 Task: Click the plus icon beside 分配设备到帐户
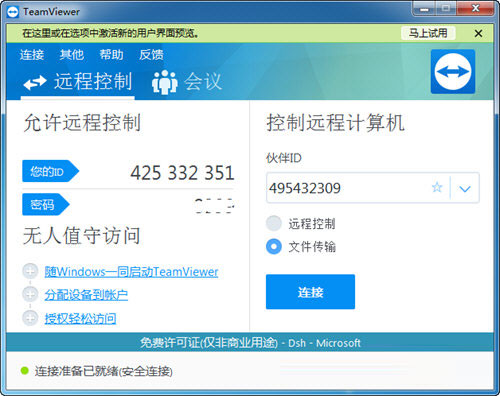tap(30, 294)
